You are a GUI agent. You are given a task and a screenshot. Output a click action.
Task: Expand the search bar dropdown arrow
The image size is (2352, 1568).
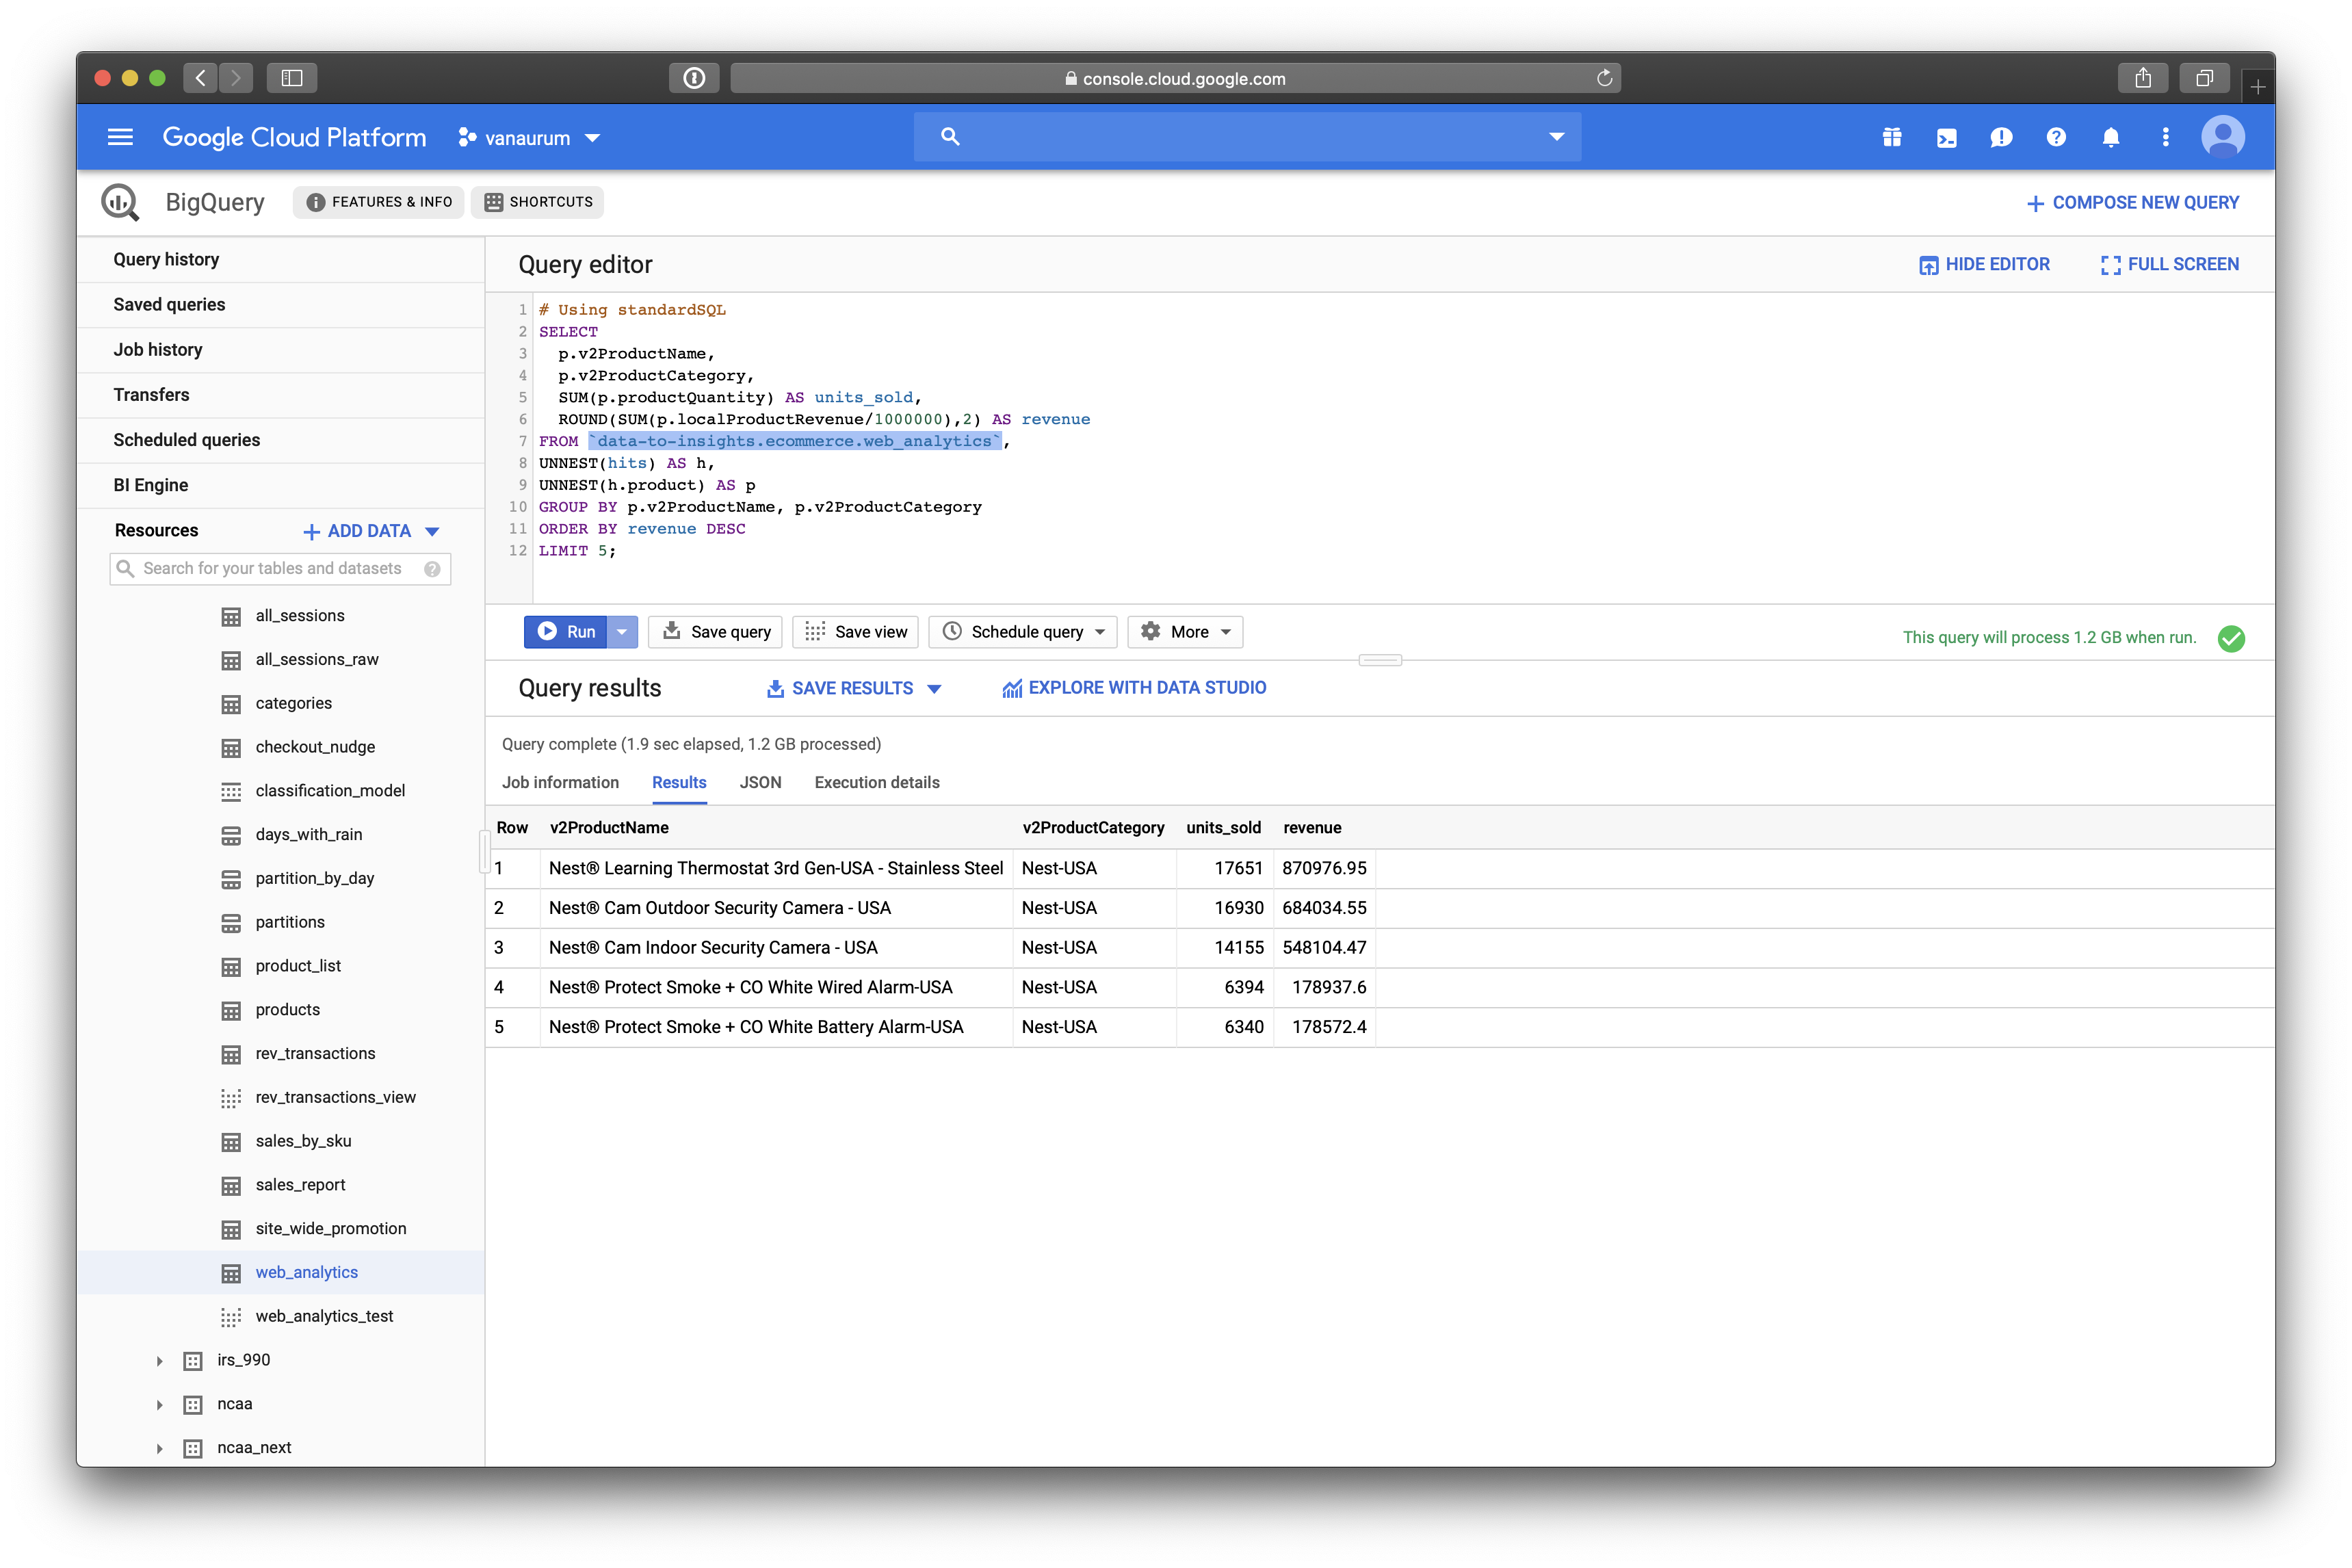pyautogui.click(x=1556, y=137)
